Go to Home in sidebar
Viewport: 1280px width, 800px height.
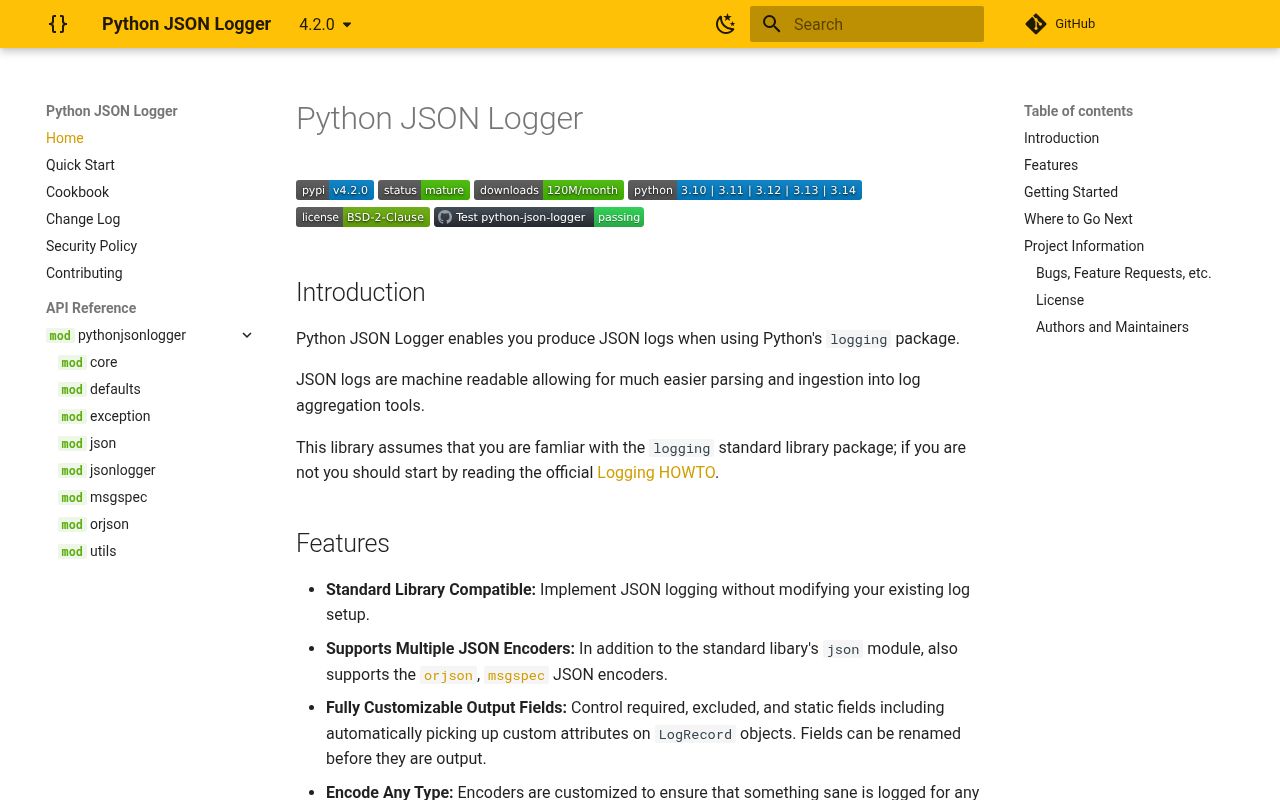click(65, 138)
